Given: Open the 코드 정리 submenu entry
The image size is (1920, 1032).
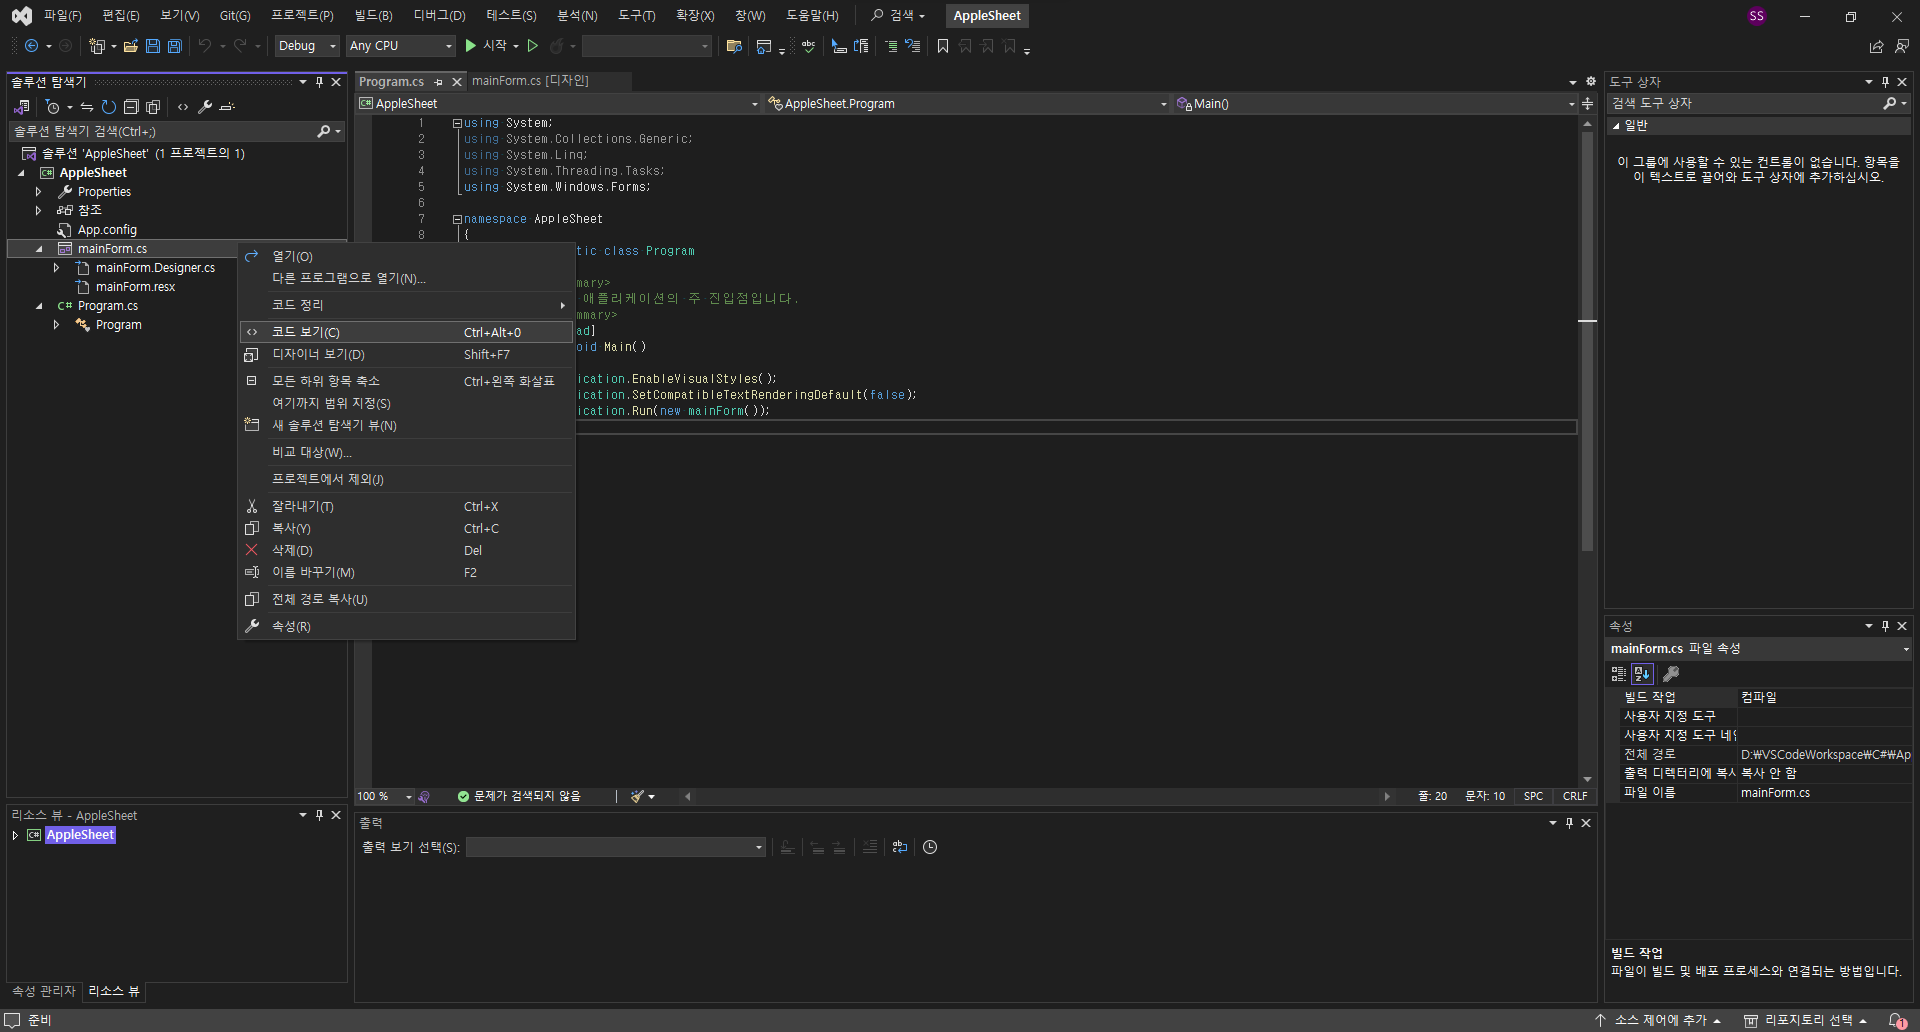Looking at the screenshot, I should click(406, 305).
